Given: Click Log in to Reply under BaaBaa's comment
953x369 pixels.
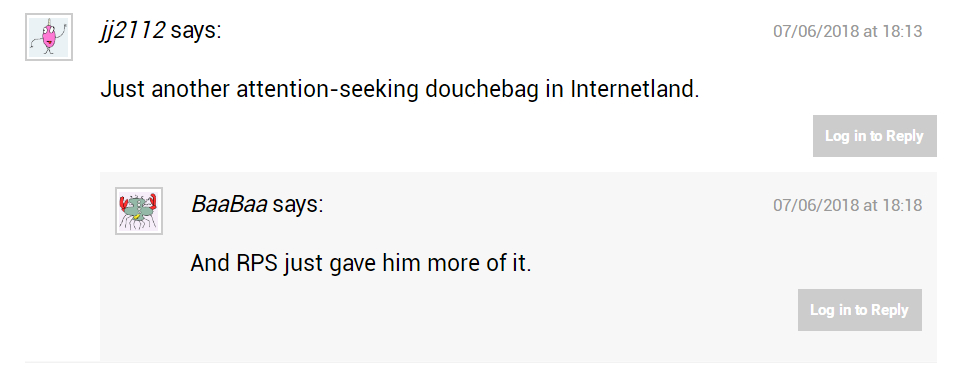Looking at the screenshot, I should pyautogui.click(x=859, y=310).
